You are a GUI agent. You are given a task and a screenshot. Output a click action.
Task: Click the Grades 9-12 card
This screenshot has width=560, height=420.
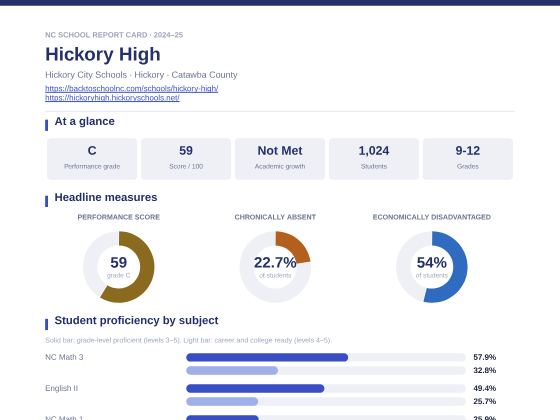[468, 159]
